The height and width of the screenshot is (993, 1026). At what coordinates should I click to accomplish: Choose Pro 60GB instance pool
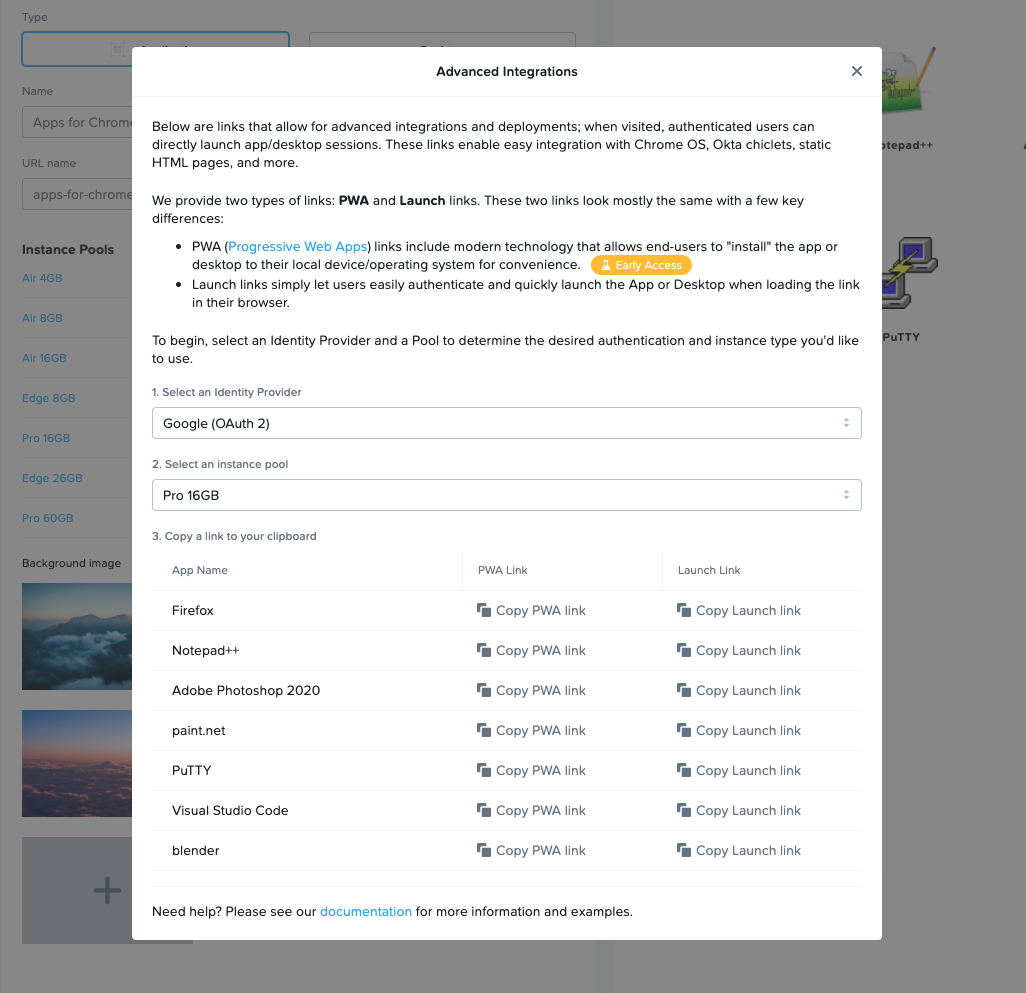coord(48,518)
